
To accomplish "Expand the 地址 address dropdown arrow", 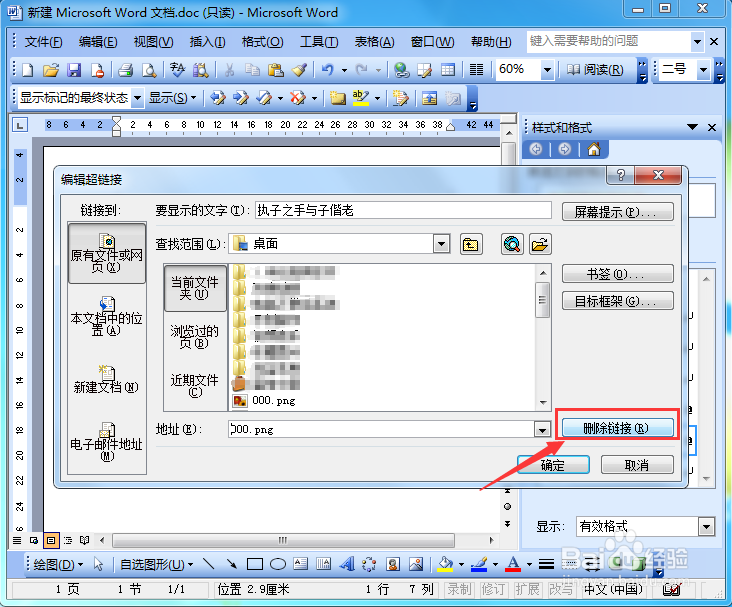I will 542,430.
